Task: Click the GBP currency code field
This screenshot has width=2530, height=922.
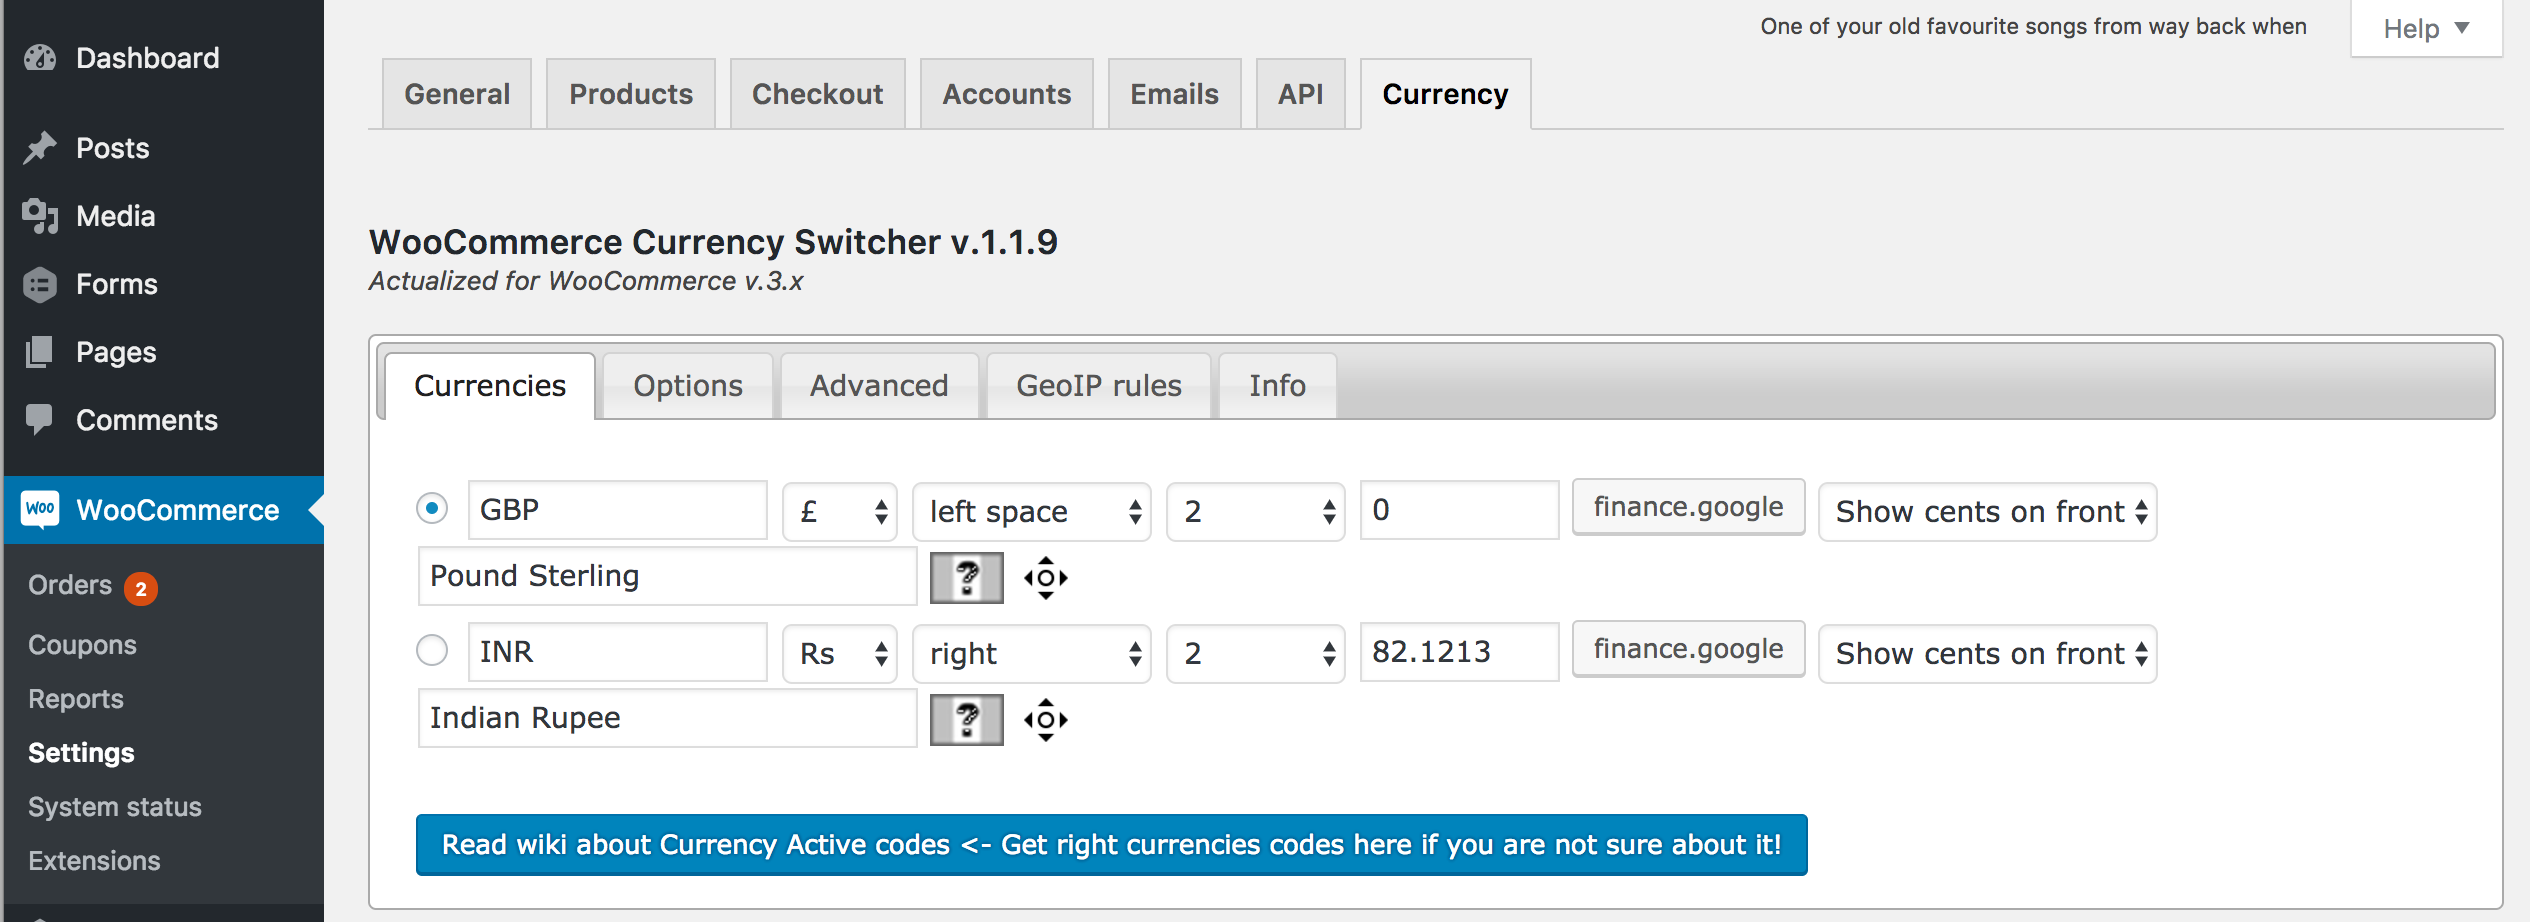Action: pyautogui.click(x=618, y=510)
